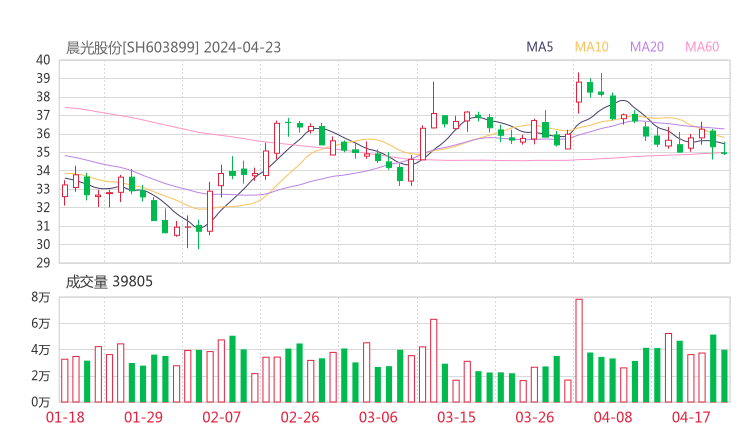Click the 40 price axis label
The image size is (740, 440).
click(x=43, y=60)
